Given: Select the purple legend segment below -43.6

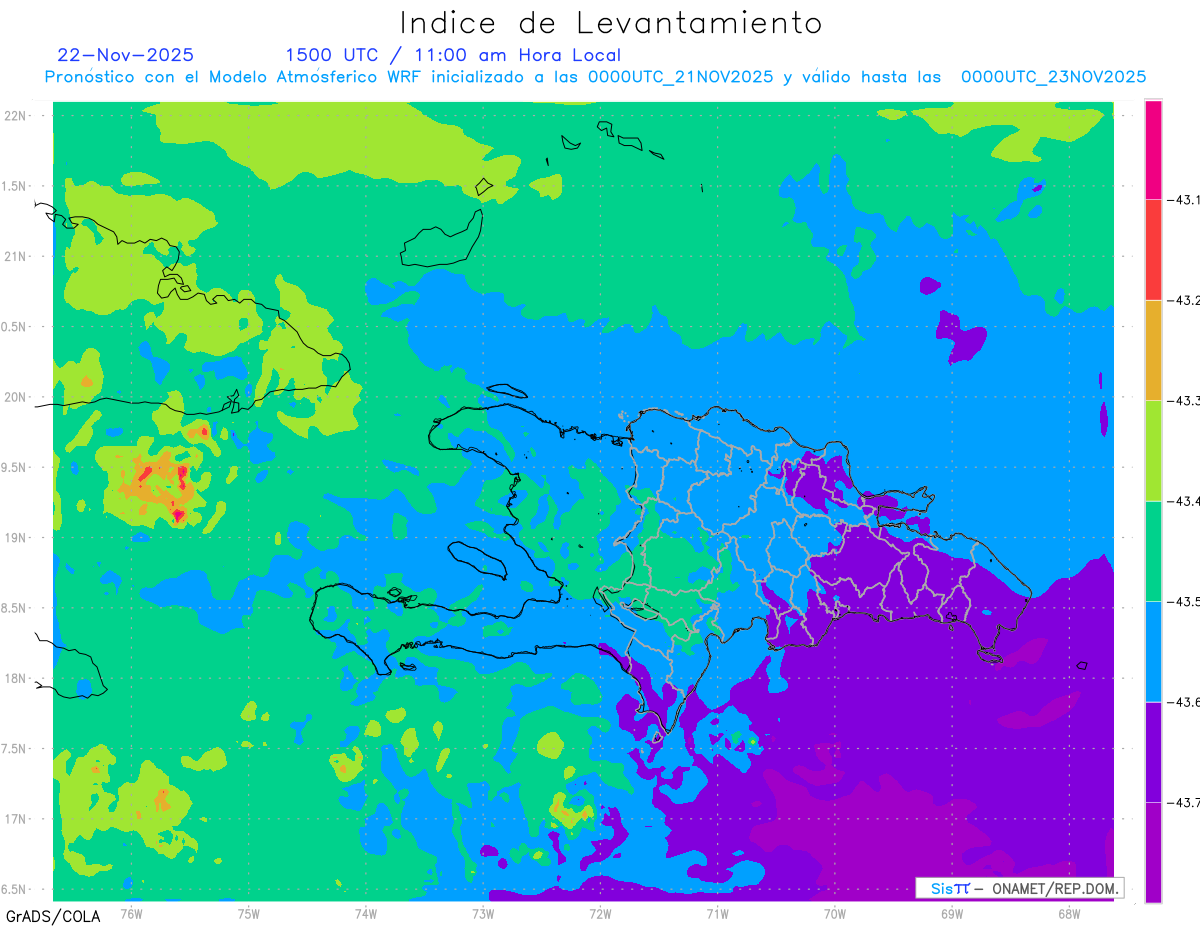Looking at the screenshot, I should 1153,752.
